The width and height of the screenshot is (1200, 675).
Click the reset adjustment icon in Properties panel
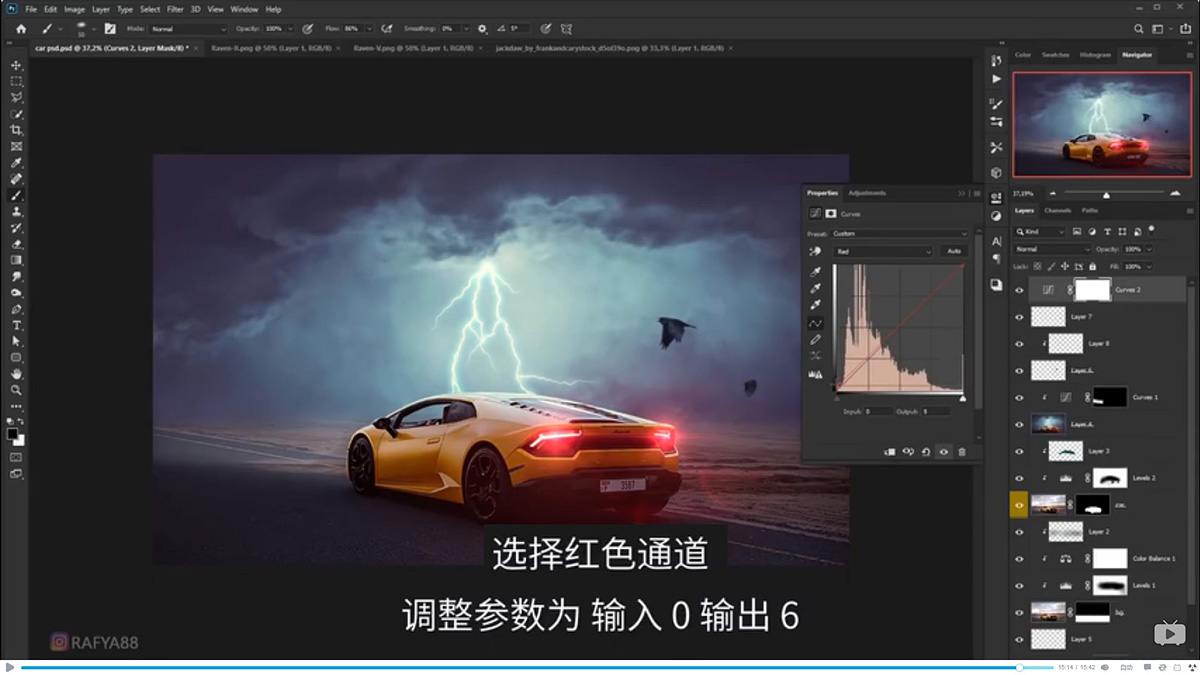click(925, 451)
